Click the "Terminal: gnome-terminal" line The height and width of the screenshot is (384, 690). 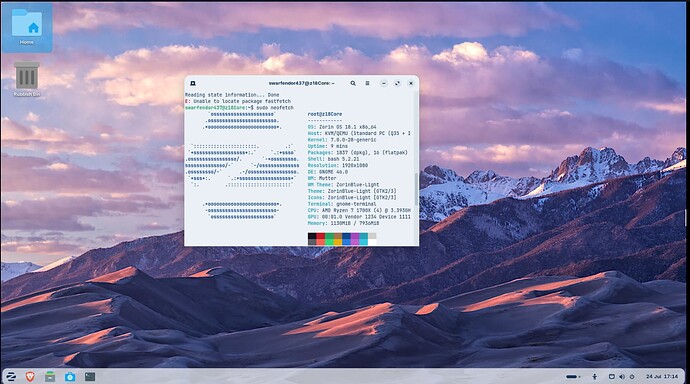click(x=342, y=204)
